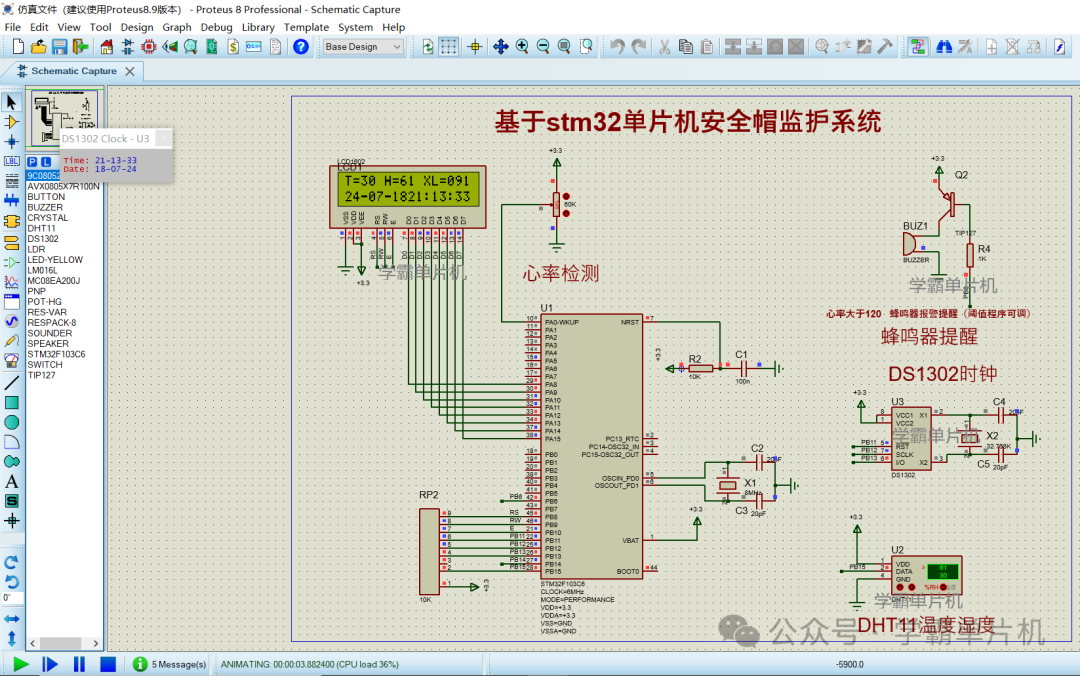Click the Cut scissors icon
Image resolution: width=1080 pixels, height=676 pixels.
coord(665,46)
